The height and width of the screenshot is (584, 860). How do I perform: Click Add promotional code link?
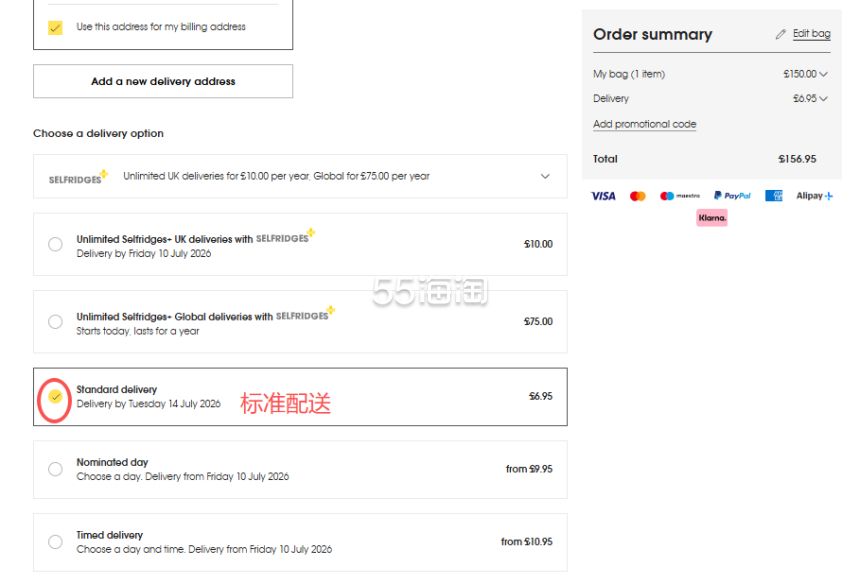tap(644, 124)
